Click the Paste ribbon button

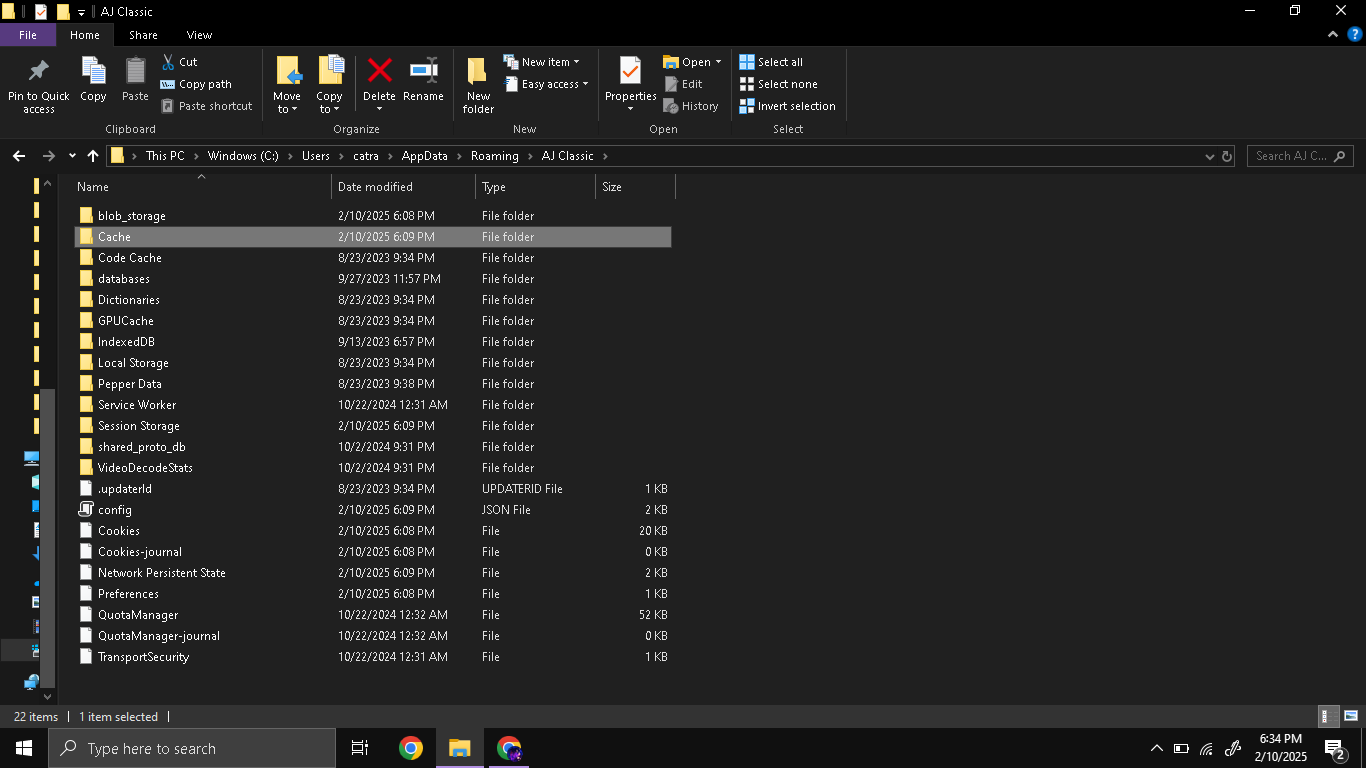135,79
